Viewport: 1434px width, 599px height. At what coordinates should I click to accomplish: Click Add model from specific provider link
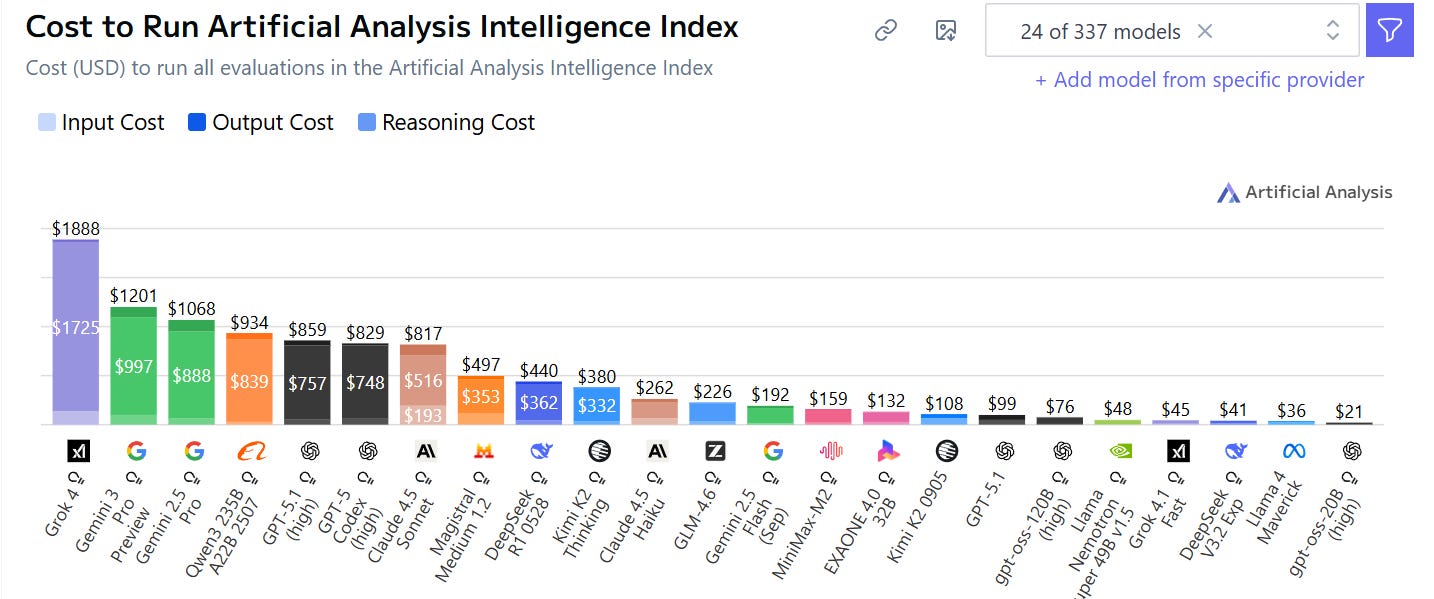tap(1199, 80)
